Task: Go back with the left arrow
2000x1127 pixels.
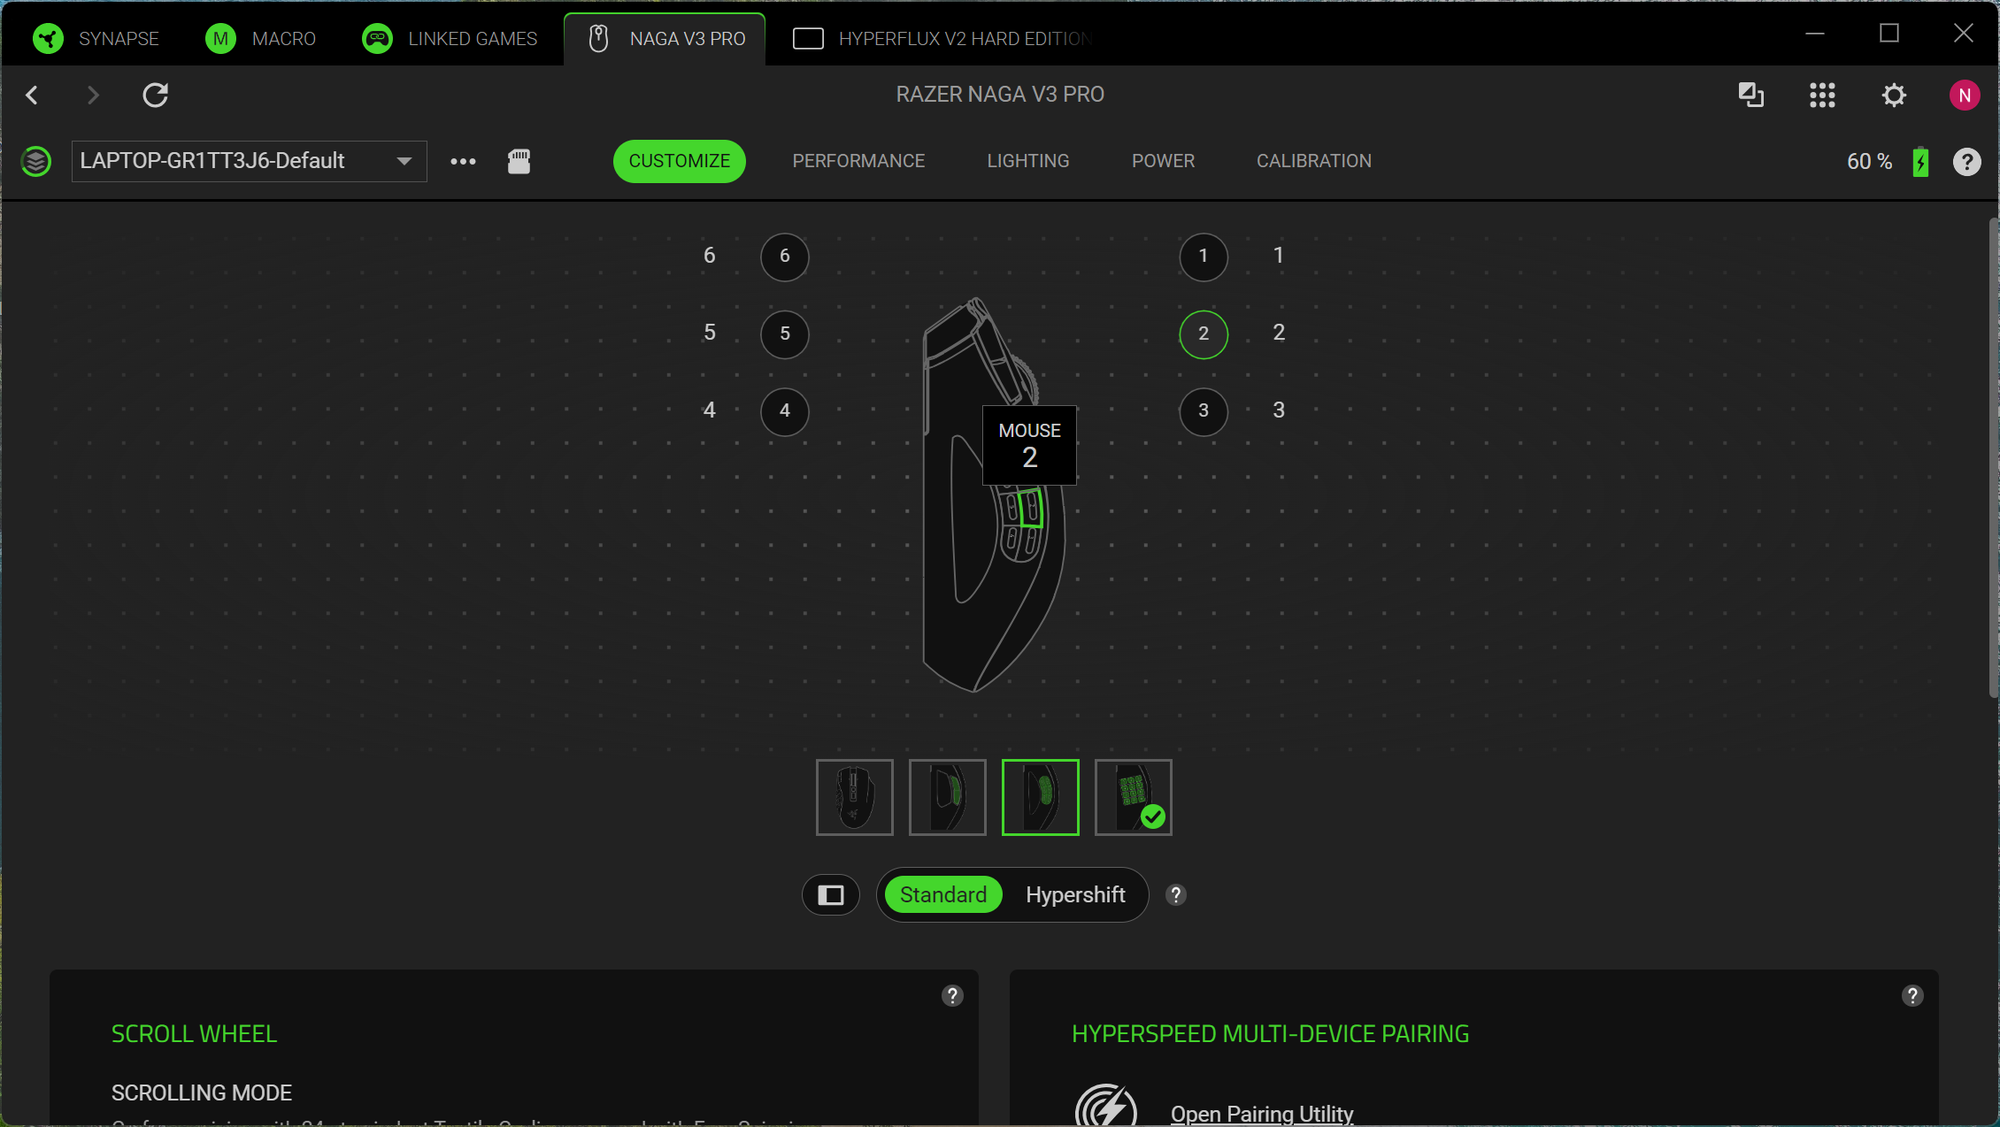Action: tap(32, 95)
